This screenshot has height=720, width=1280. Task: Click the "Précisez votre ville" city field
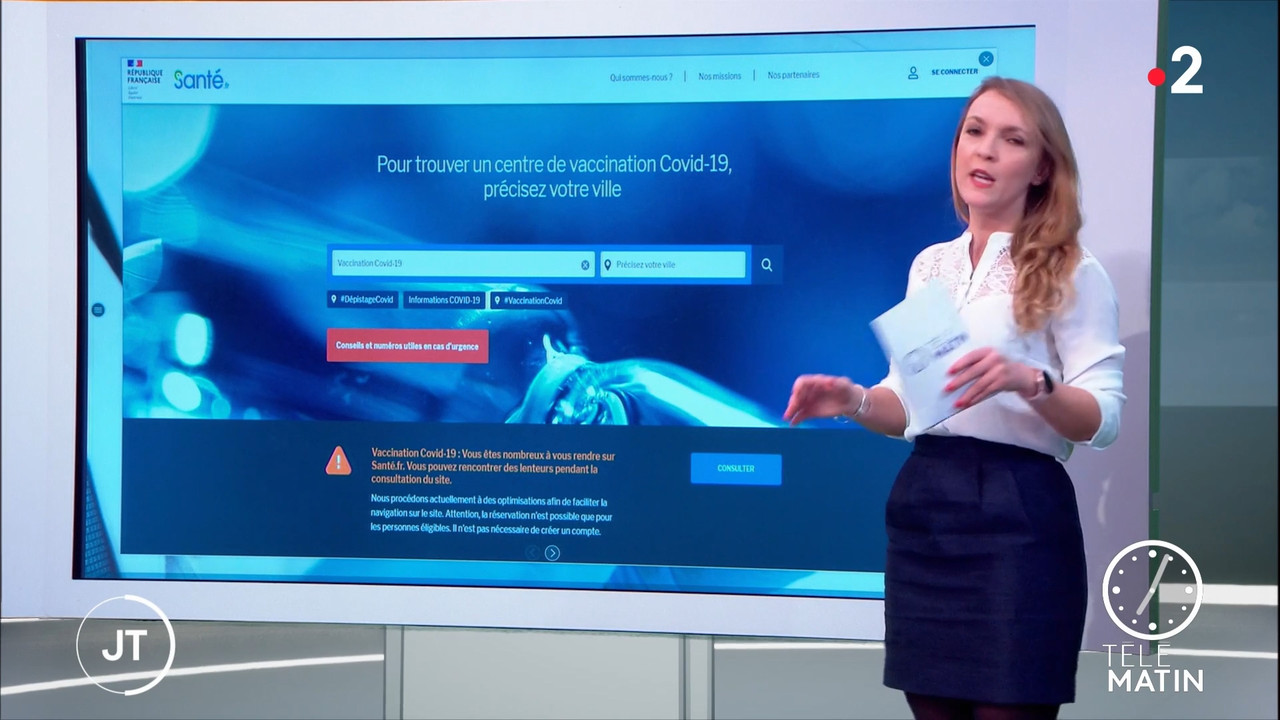pyautogui.click(x=673, y=264)
